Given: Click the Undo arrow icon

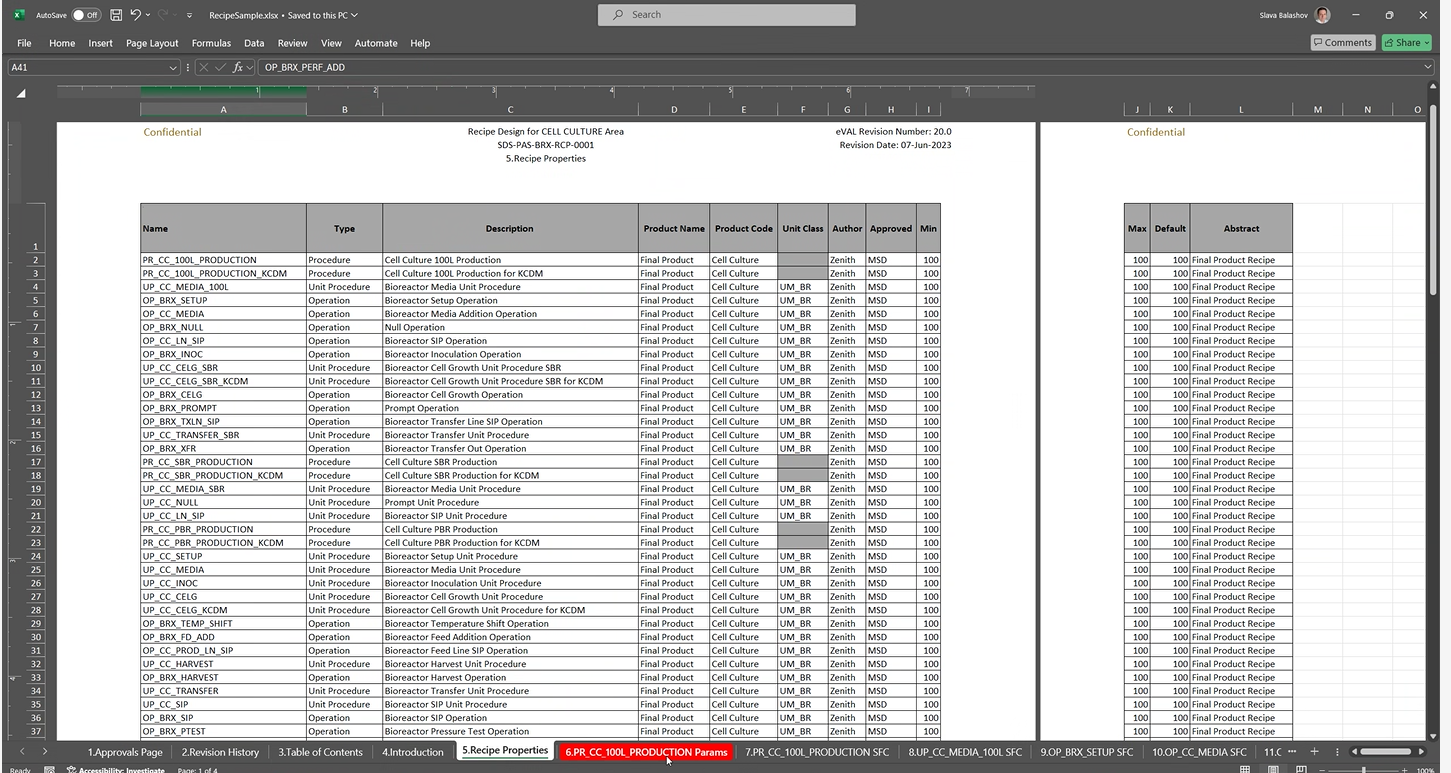Looking at the screenshot, I should coord(135,15).
